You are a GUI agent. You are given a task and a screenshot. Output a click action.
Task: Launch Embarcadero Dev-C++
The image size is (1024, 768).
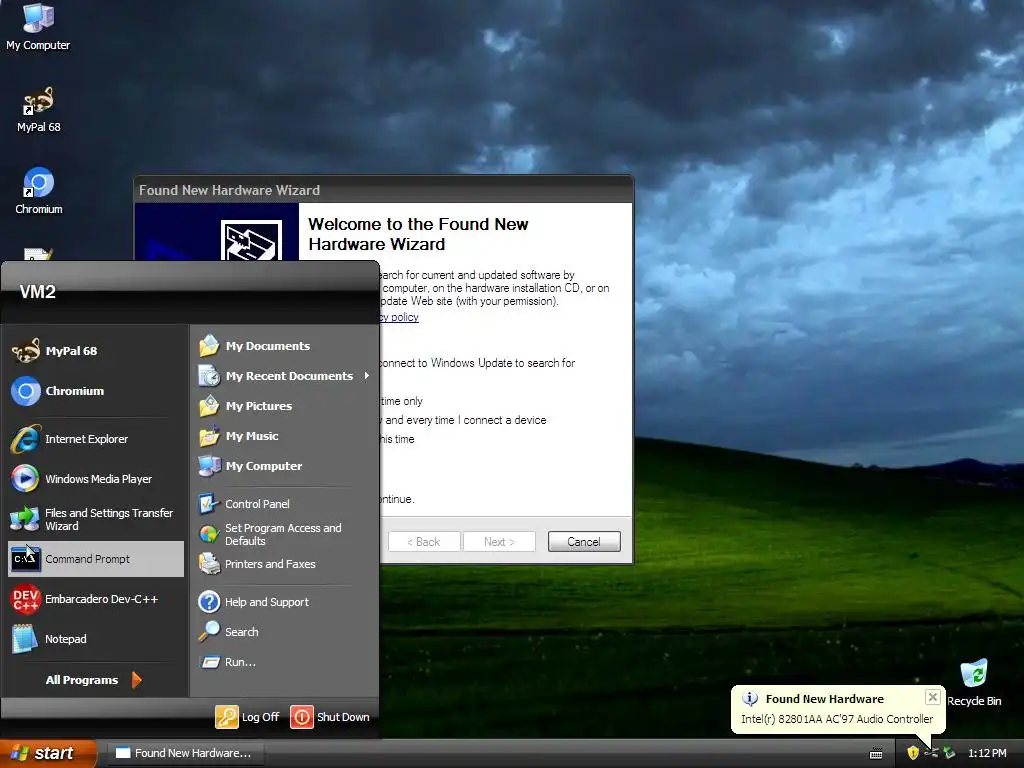pos(95,599)
